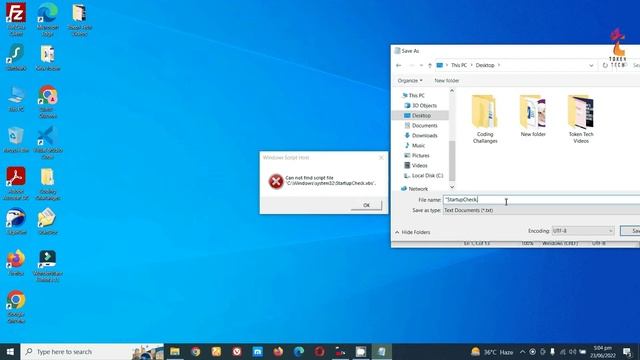Click the Up one level arrow in Save As

430,65
